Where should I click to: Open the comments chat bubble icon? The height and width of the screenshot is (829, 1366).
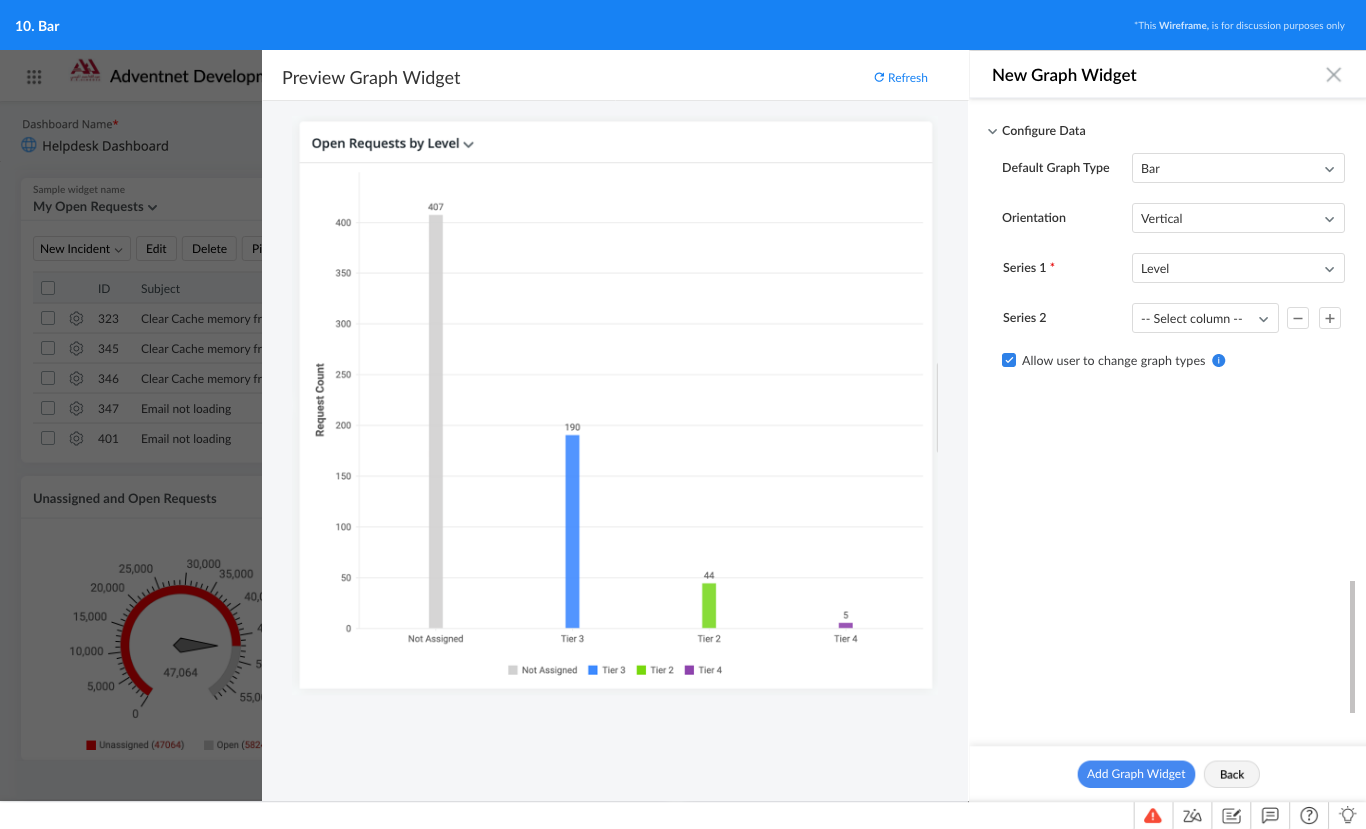coord(1270,815)
